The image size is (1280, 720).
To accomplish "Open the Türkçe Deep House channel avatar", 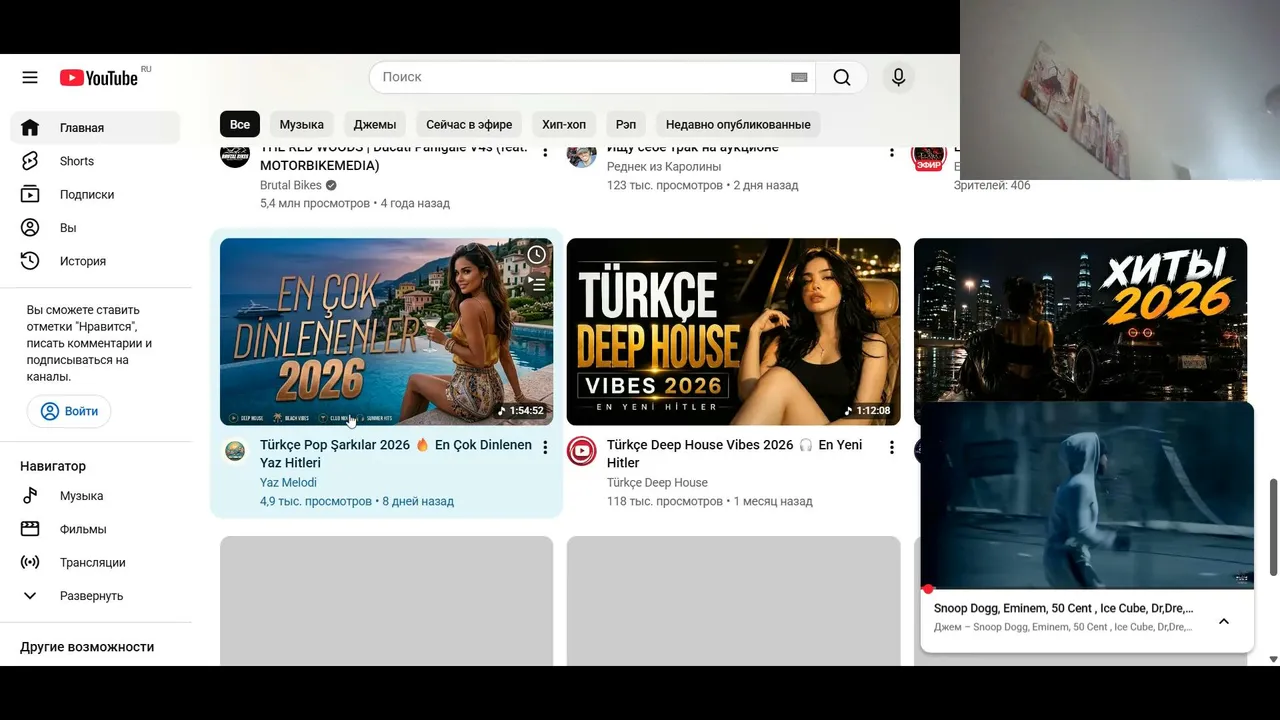I will point(582,451).
